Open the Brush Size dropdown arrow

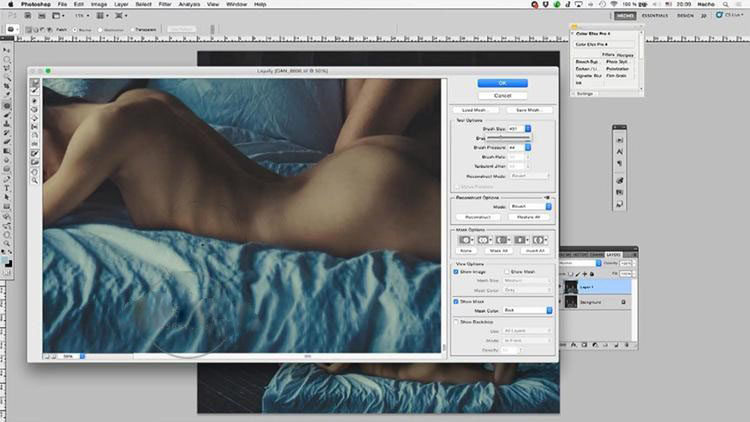(x=528, y=129)
